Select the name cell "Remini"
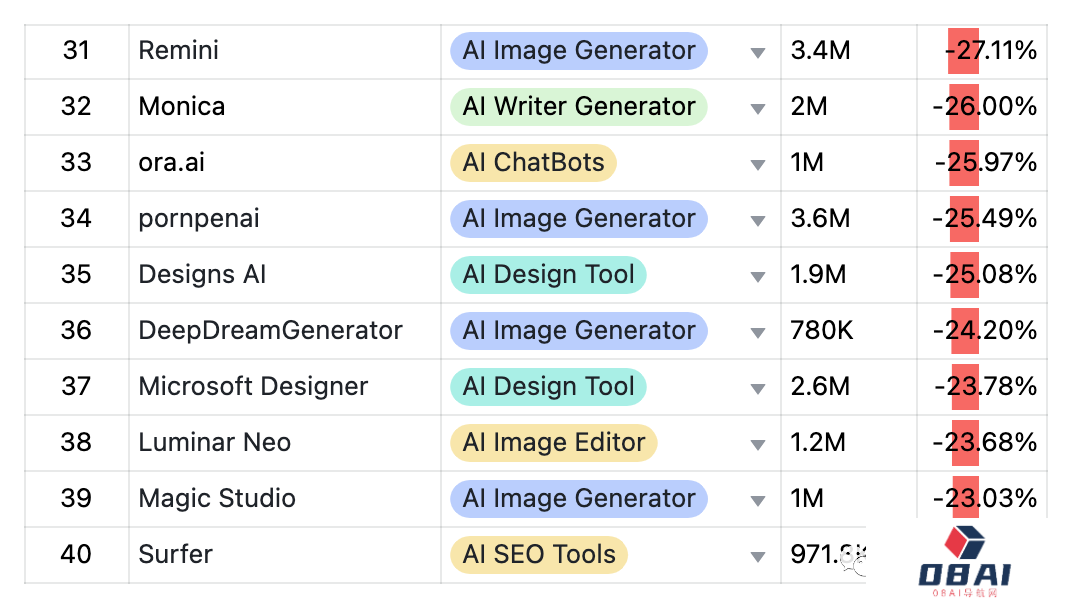The width and height of the screenshot is (1072, 608). 285,51
